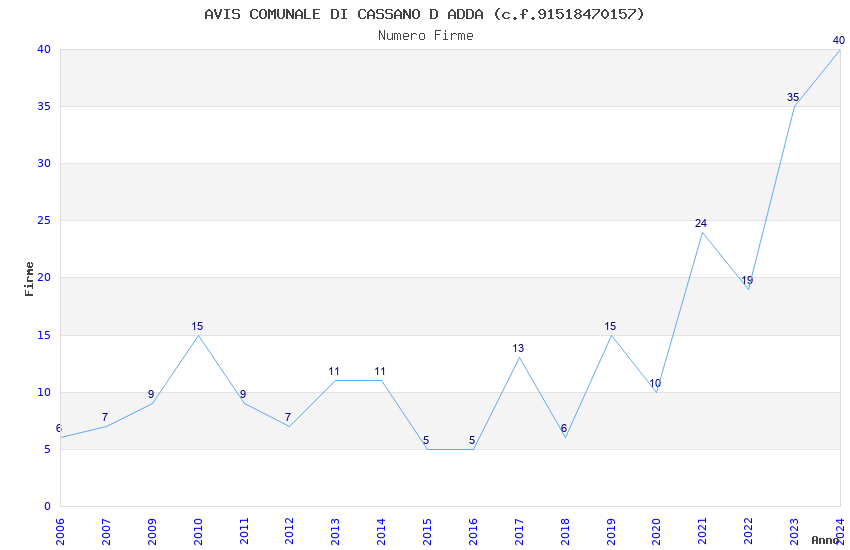Viewport: 850px width, 550px height.
Task: Select y-axis tick label 35
Action: pos(44,106)
